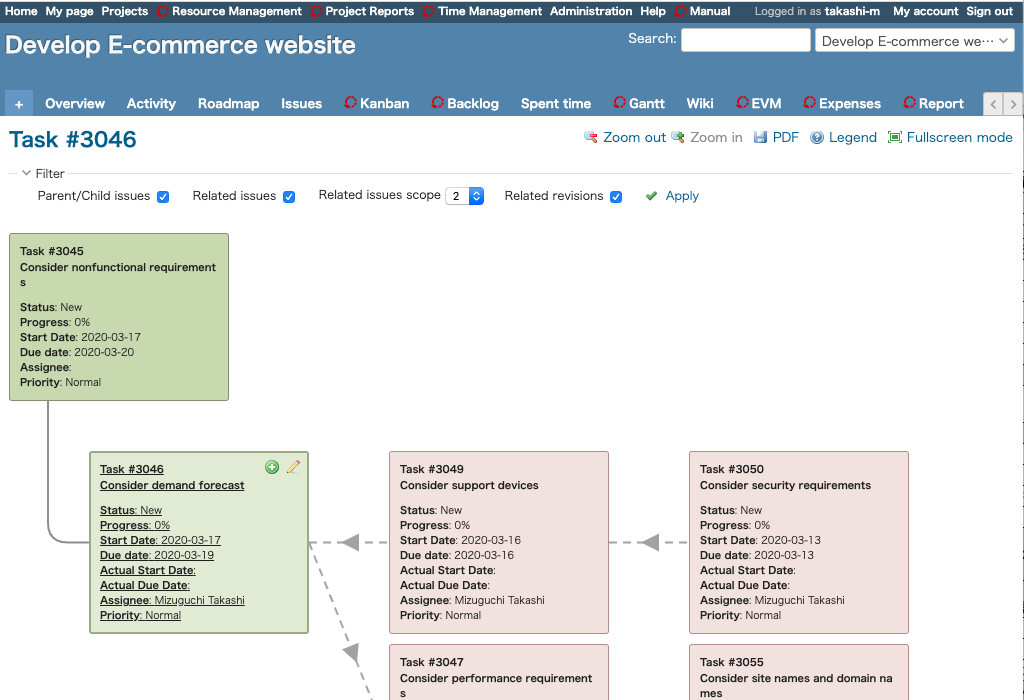Image resolution: width=1024 pixels, height=700 pixels.
Task: Click the Consider security requirements text
Action: pyautogui.click(x=785, y=486)
